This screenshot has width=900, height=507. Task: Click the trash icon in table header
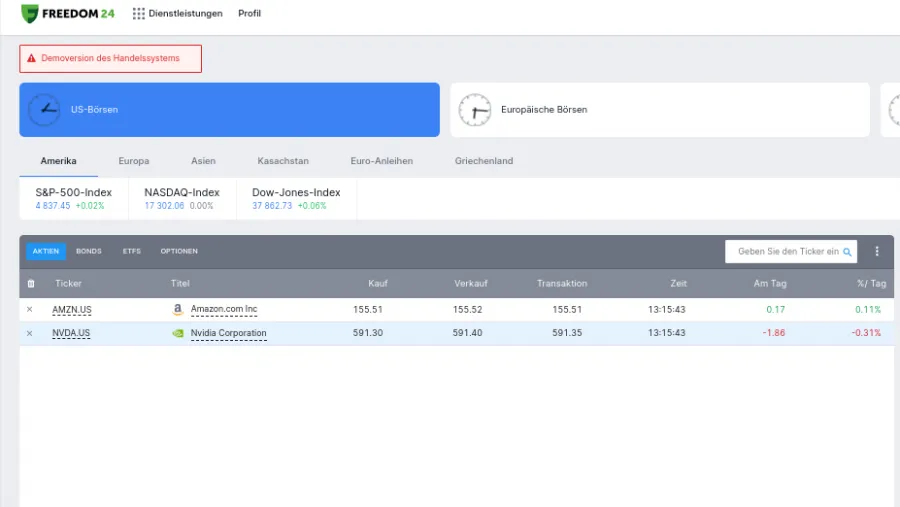tap(30, 284)
